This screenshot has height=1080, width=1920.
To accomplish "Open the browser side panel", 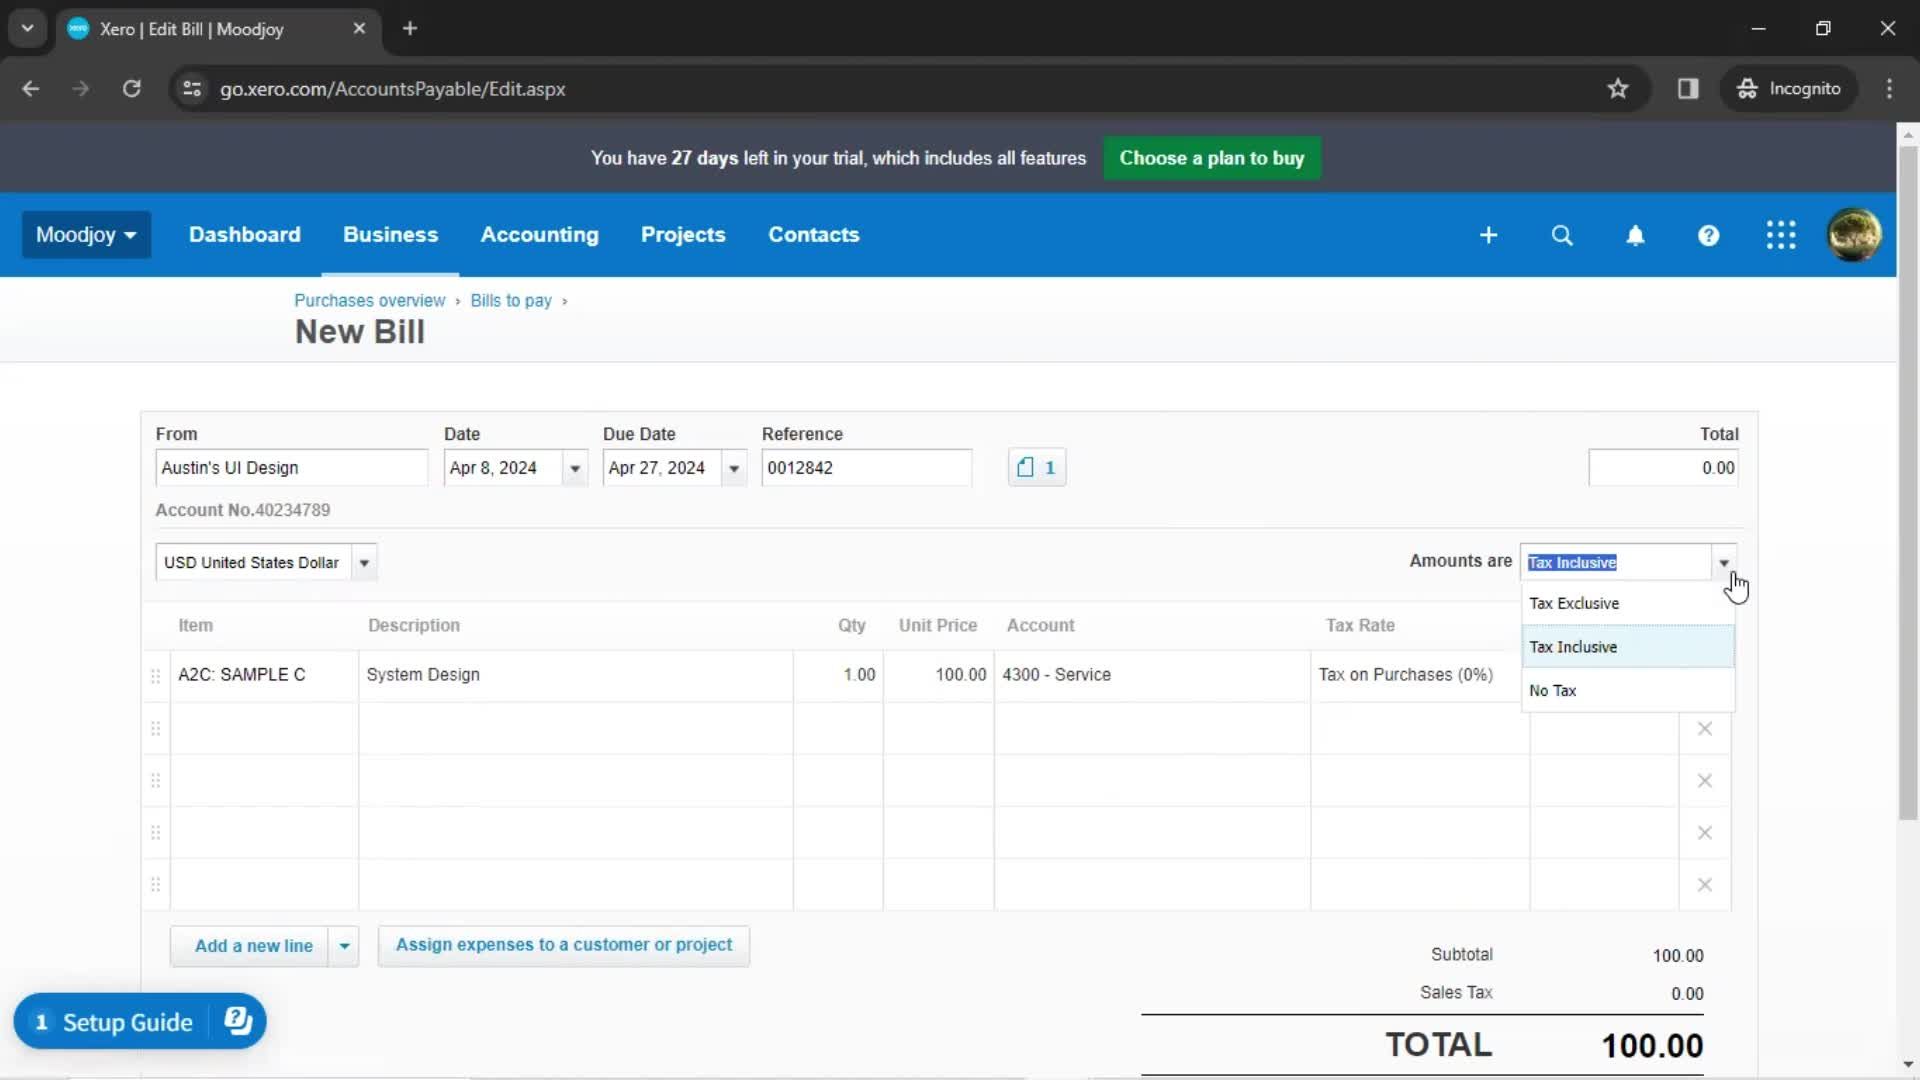I will pyautogui.click(x=1688, y=89).
